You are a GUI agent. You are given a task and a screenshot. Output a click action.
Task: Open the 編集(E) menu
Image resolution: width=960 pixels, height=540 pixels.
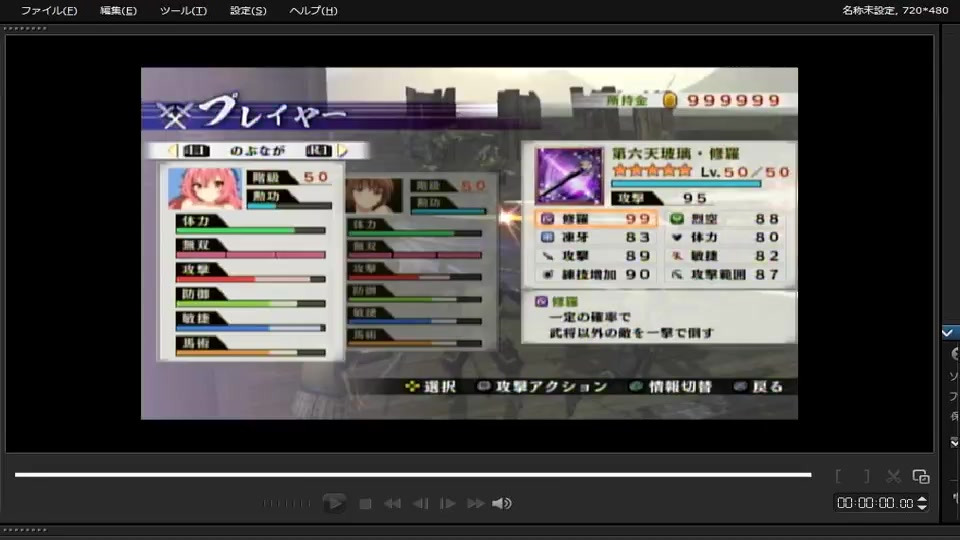pos(118,10)
